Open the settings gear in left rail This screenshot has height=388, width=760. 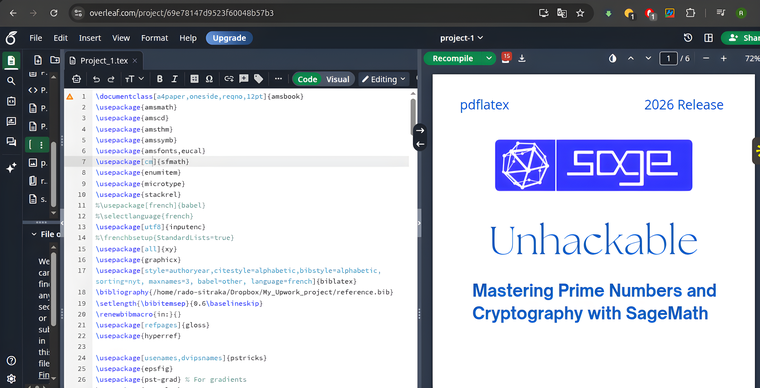point(12,378)
